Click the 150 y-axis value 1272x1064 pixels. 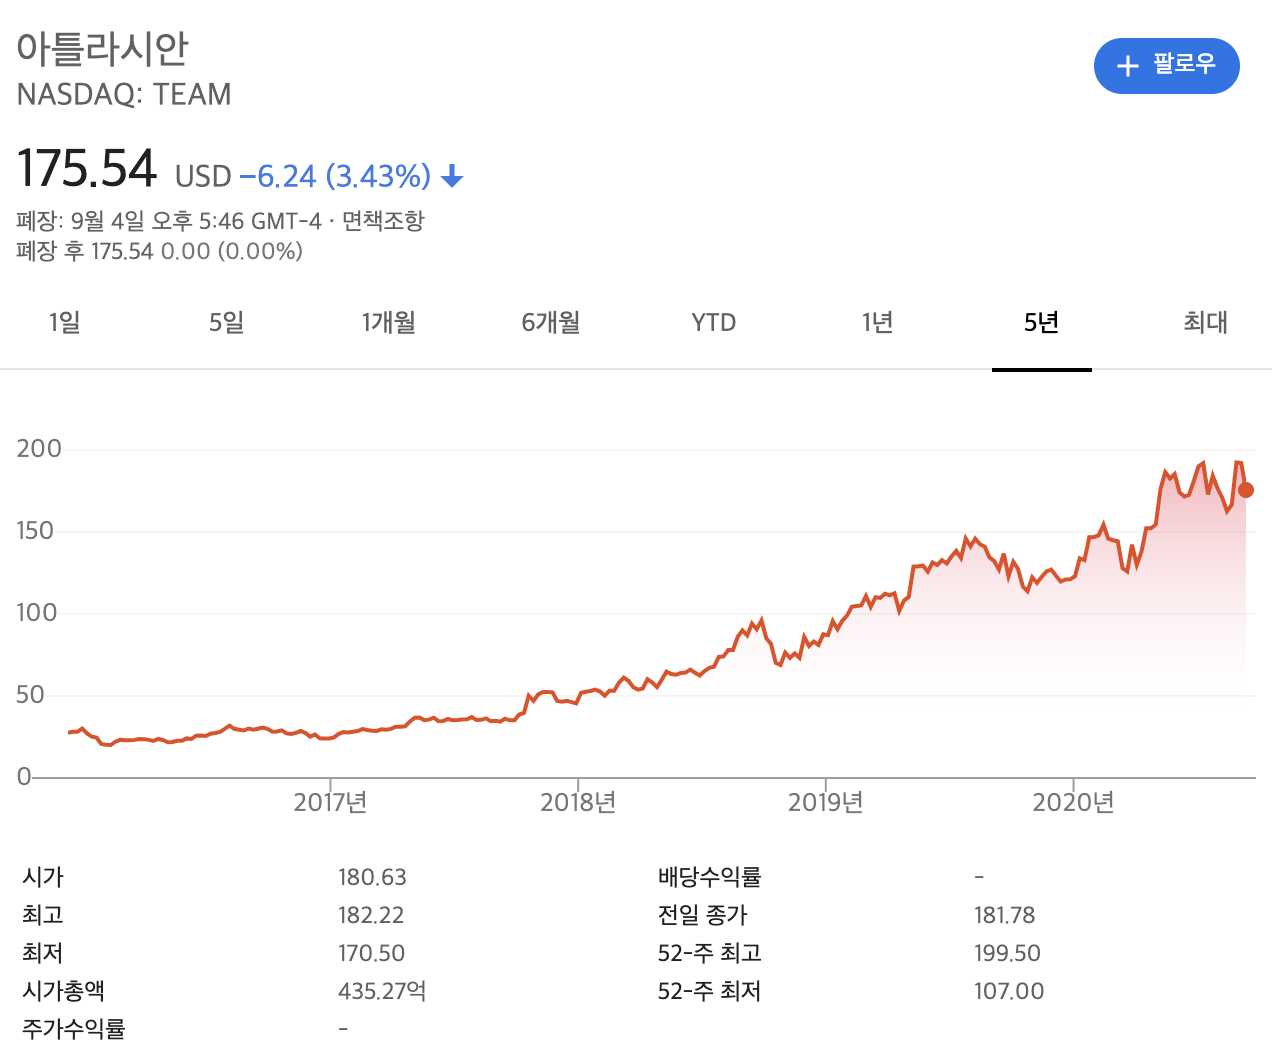pyautogui.click(x=35, y=530)
